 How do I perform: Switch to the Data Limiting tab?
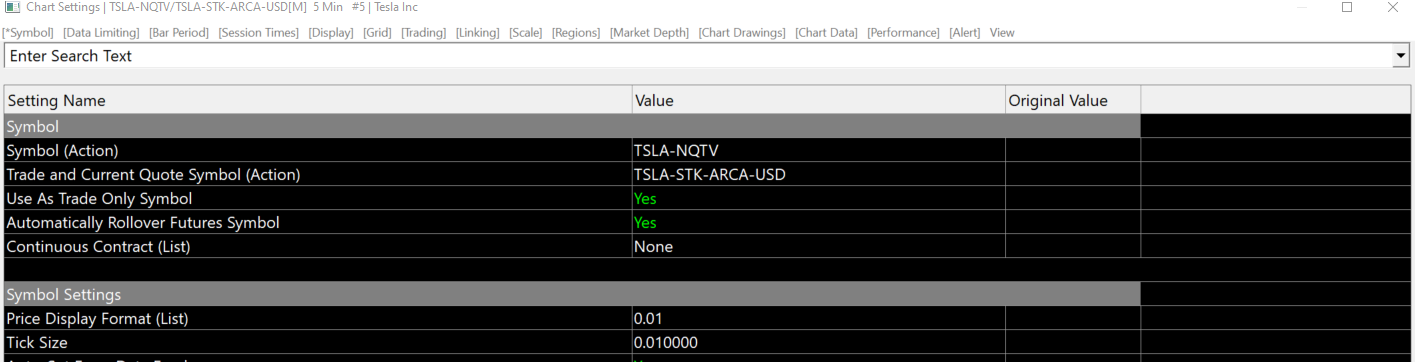click(x=102, y=33)
